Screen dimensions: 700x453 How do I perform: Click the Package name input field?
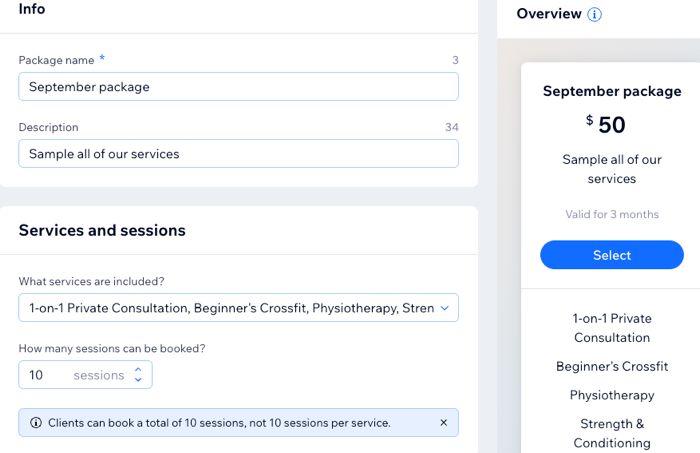point(238,87)
